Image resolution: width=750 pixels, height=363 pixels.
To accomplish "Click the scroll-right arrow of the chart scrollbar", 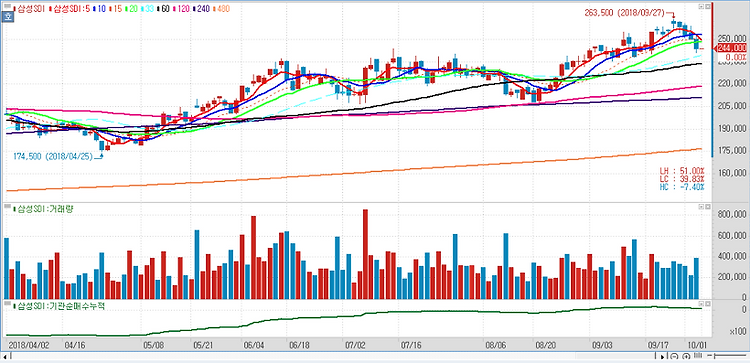I will click(662, 357).
